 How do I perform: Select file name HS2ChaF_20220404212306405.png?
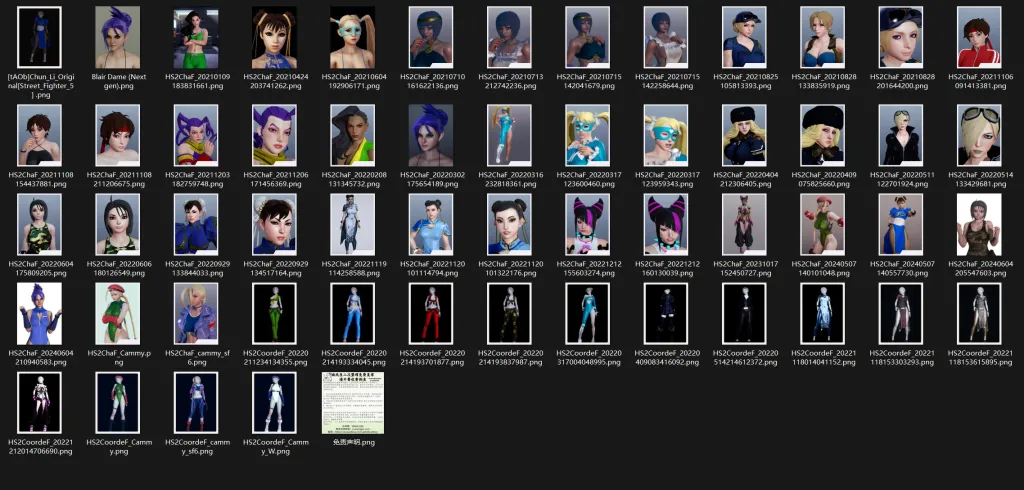click(744, 180)
